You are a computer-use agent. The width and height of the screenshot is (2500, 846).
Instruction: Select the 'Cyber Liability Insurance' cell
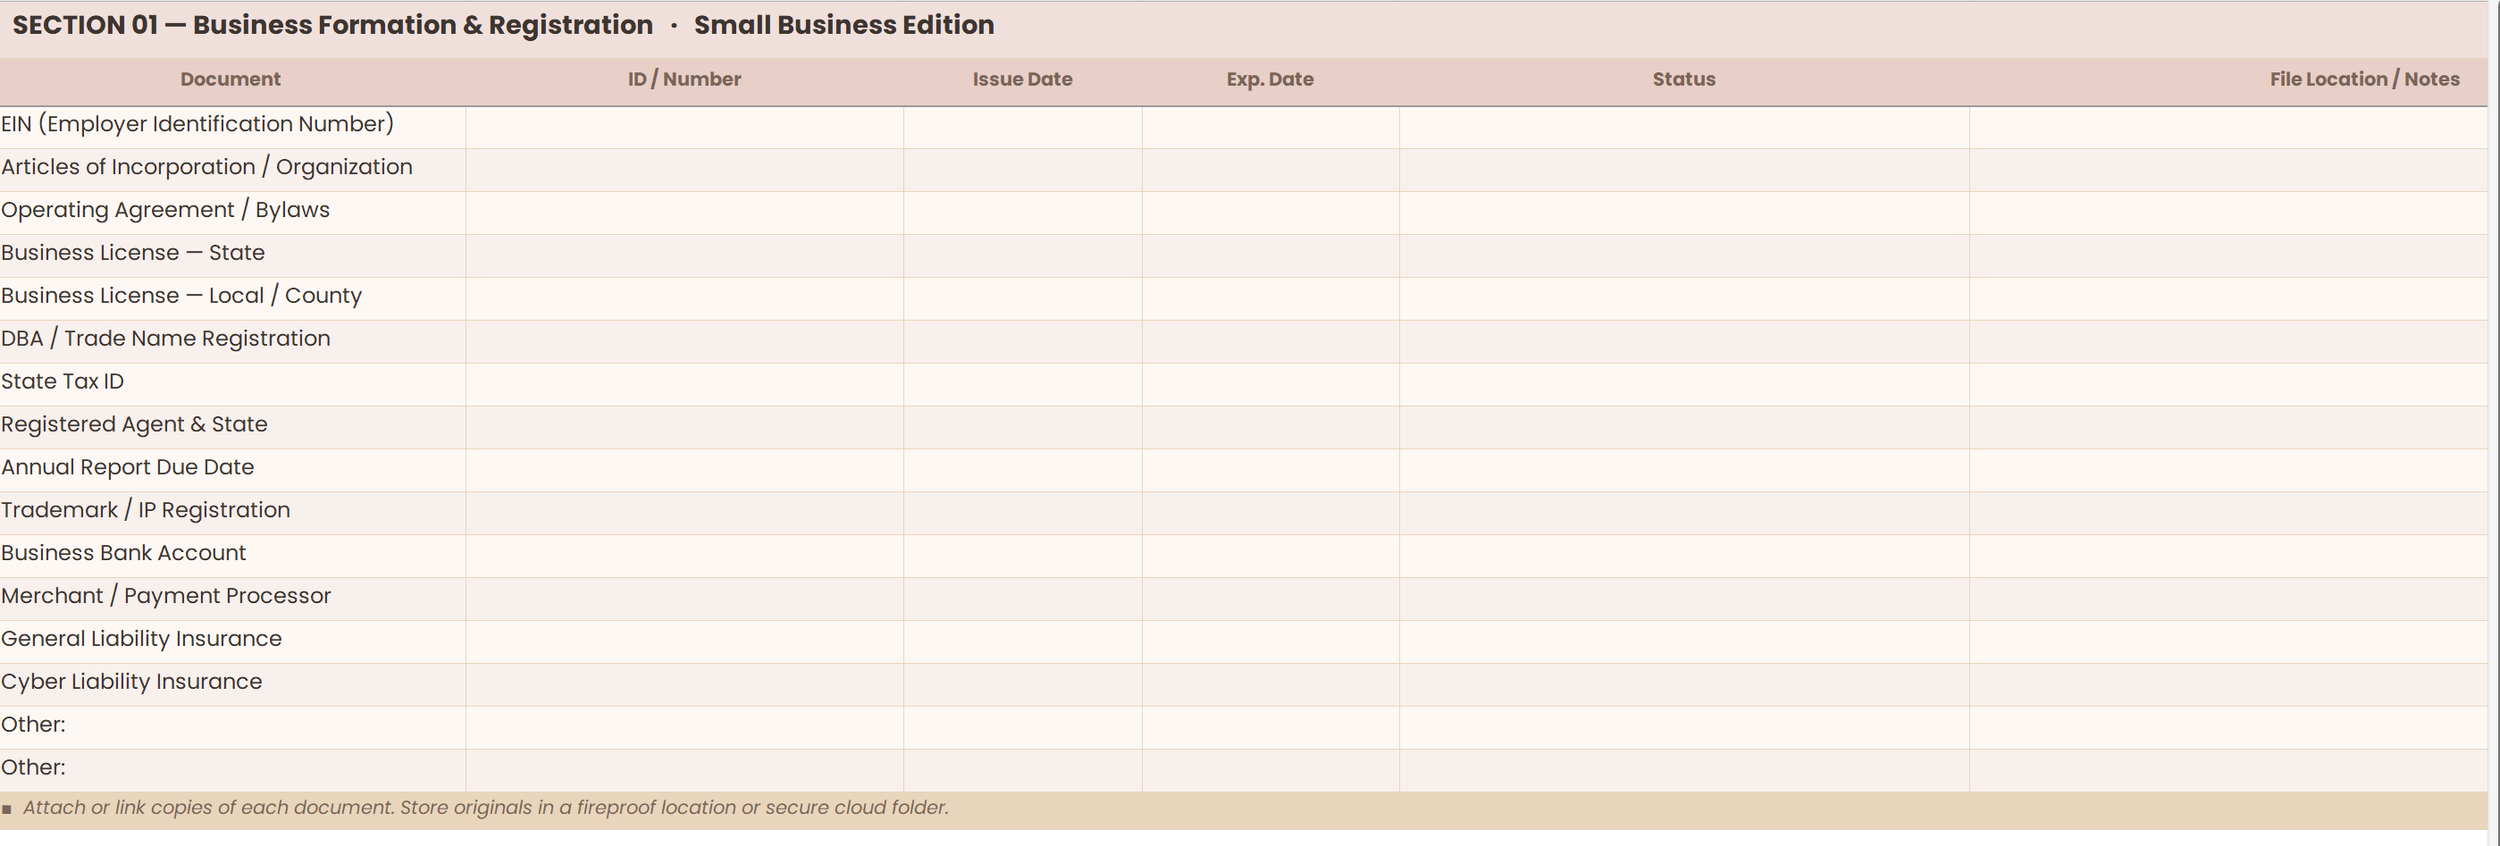(232, 686)
